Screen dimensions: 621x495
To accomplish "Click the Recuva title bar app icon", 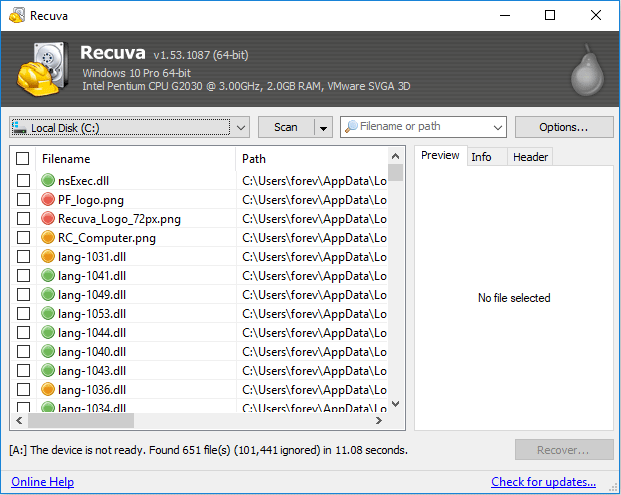I will click(x=17, y=15).
